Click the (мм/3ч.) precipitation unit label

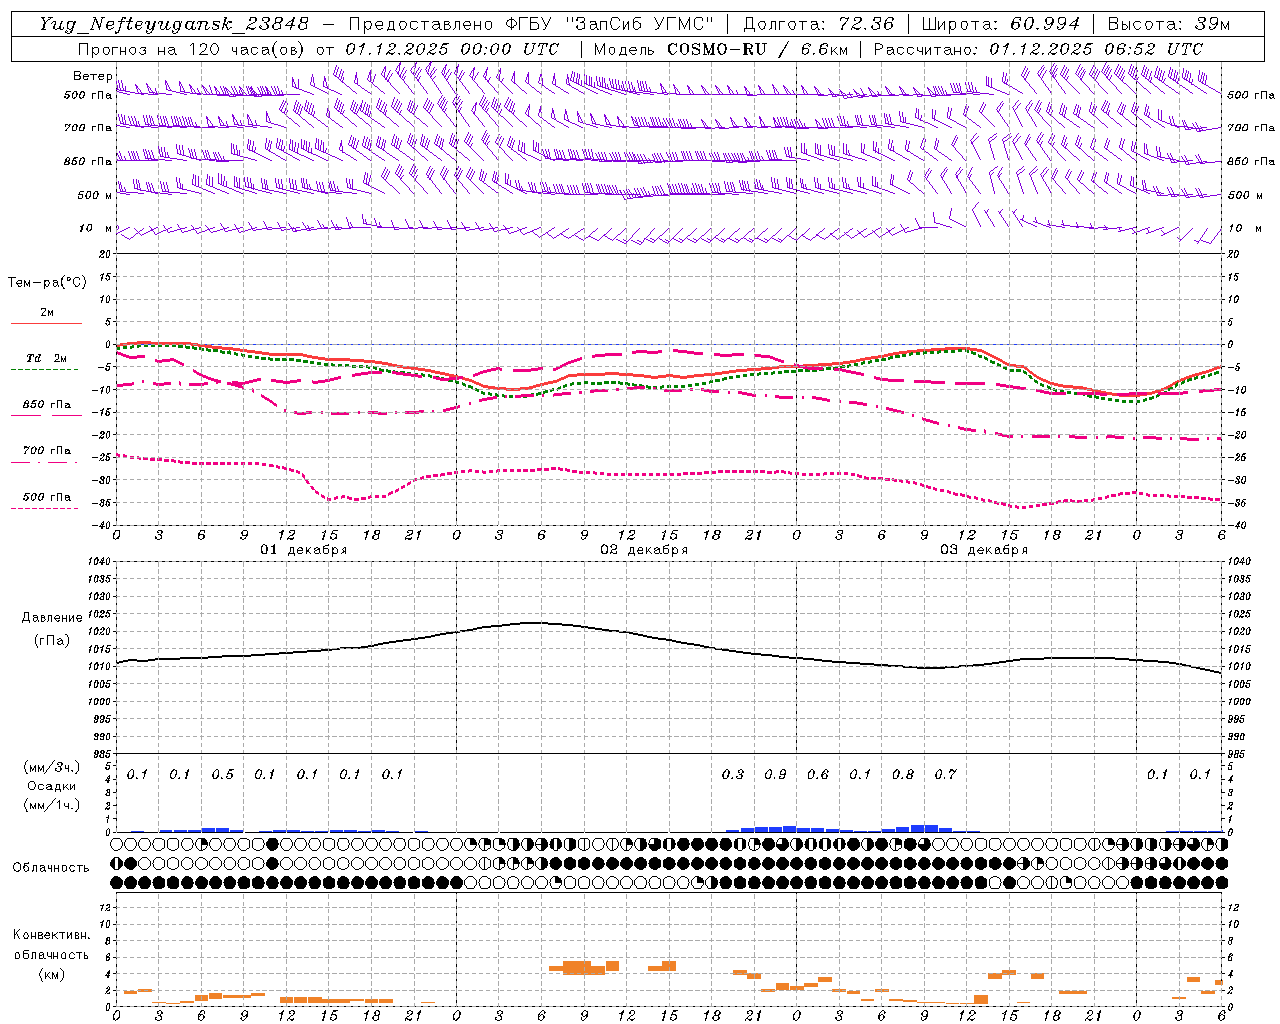(52, 767)
